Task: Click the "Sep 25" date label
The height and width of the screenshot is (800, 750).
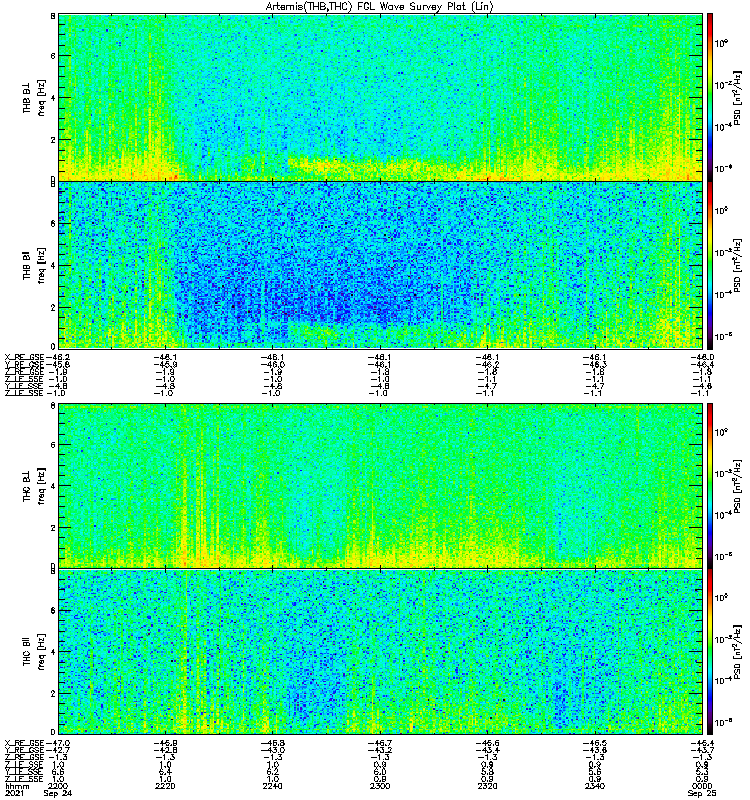Action: 702,793
